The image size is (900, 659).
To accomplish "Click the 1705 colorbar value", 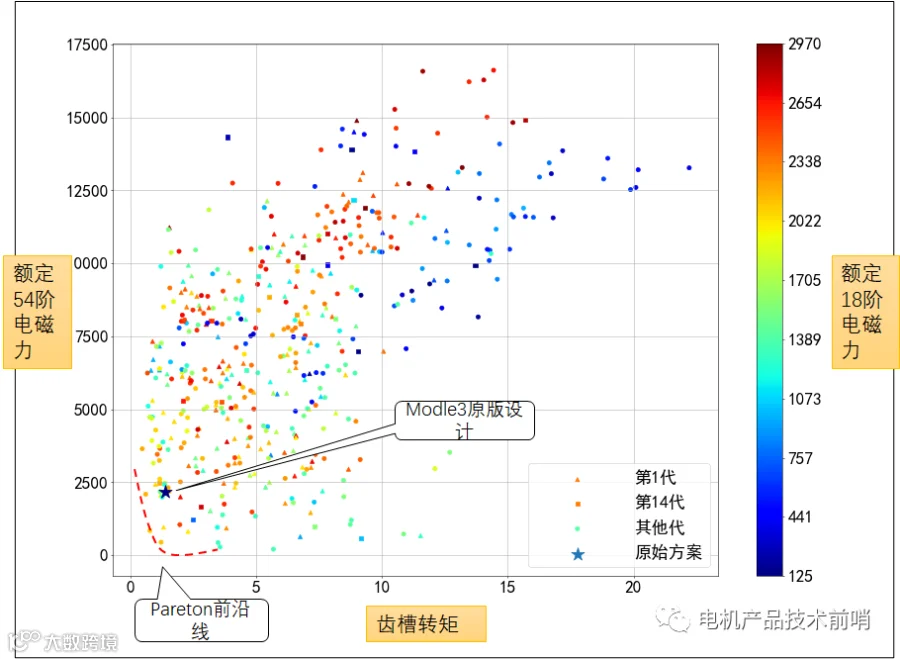I will [804, 280].
